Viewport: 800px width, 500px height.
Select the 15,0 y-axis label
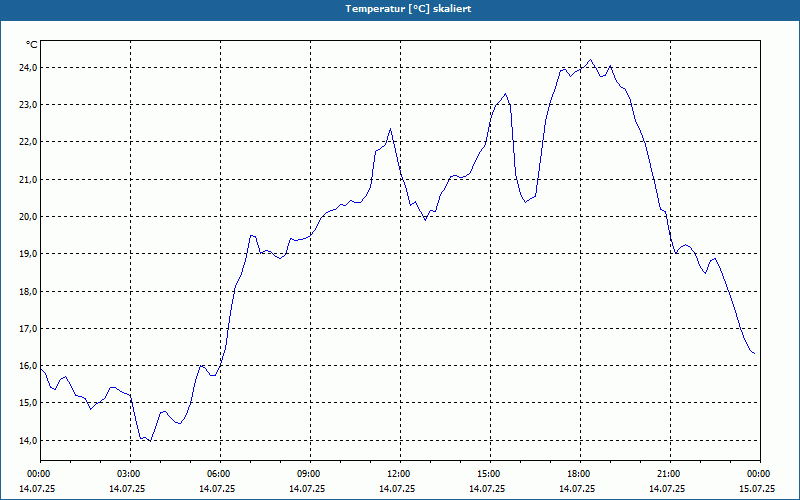(x=28, y=403)
